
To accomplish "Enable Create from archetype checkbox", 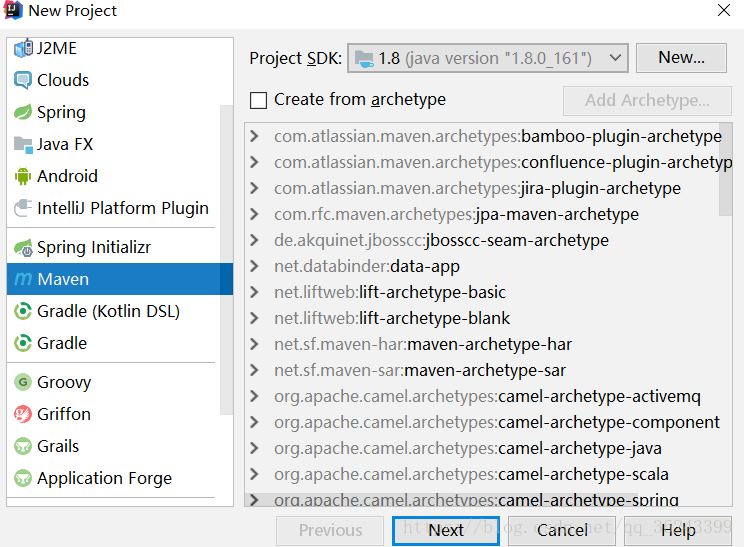I will coord(258,100).
